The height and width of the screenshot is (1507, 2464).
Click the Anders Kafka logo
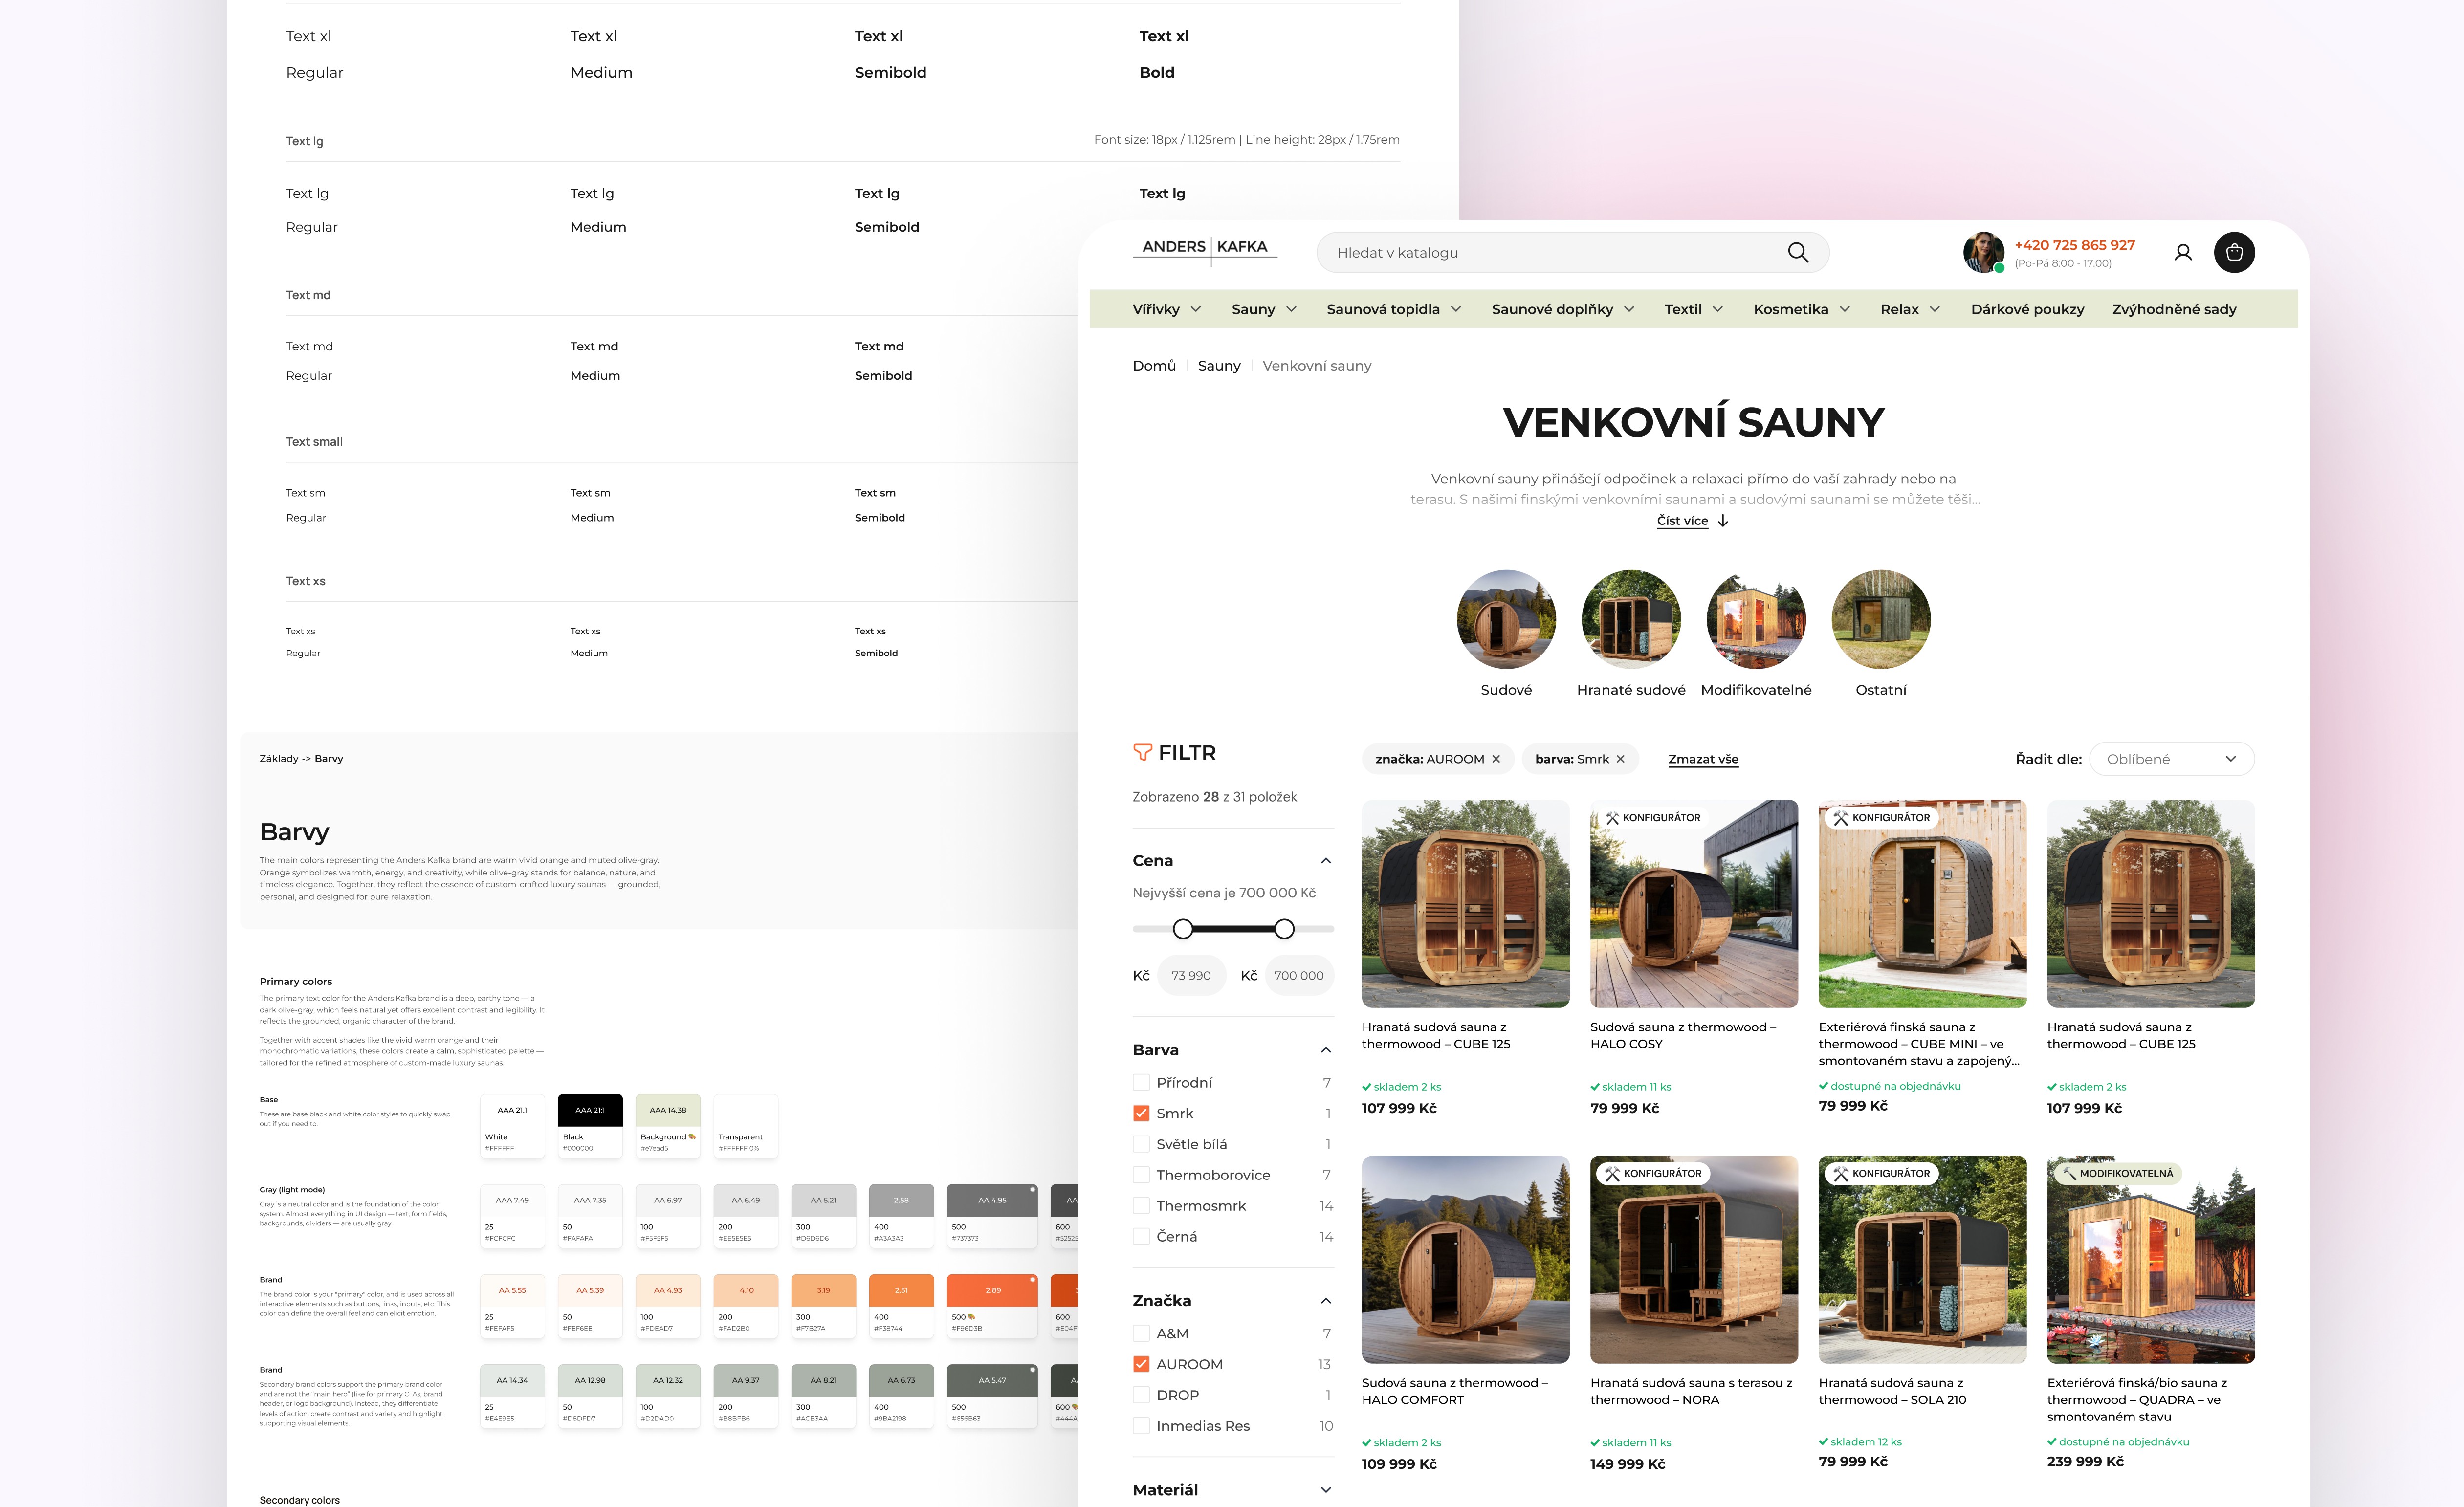click(x=1204, y=247)
